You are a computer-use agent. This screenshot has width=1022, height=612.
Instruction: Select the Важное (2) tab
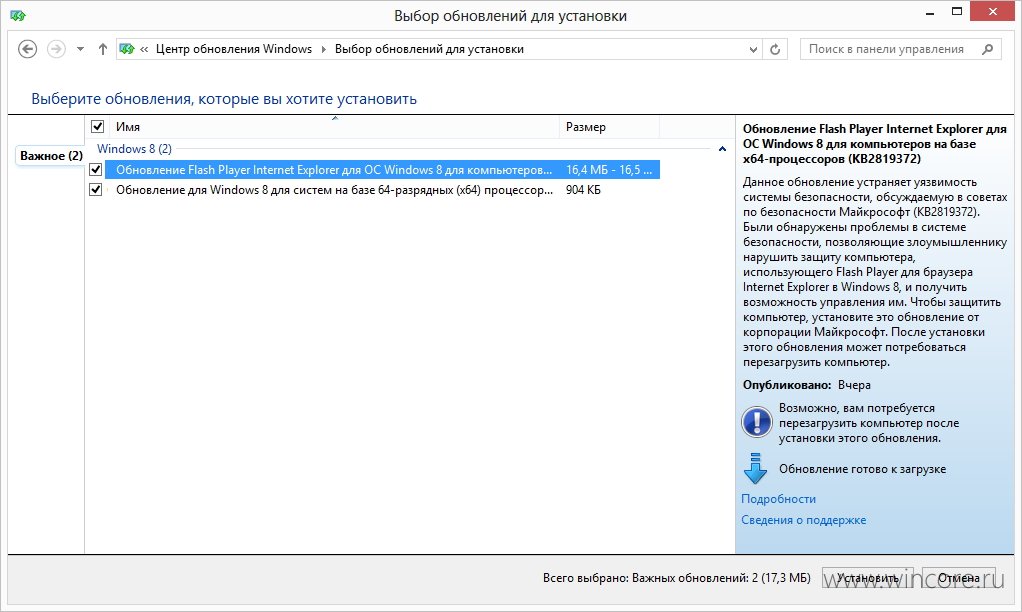tap(51, 156)
